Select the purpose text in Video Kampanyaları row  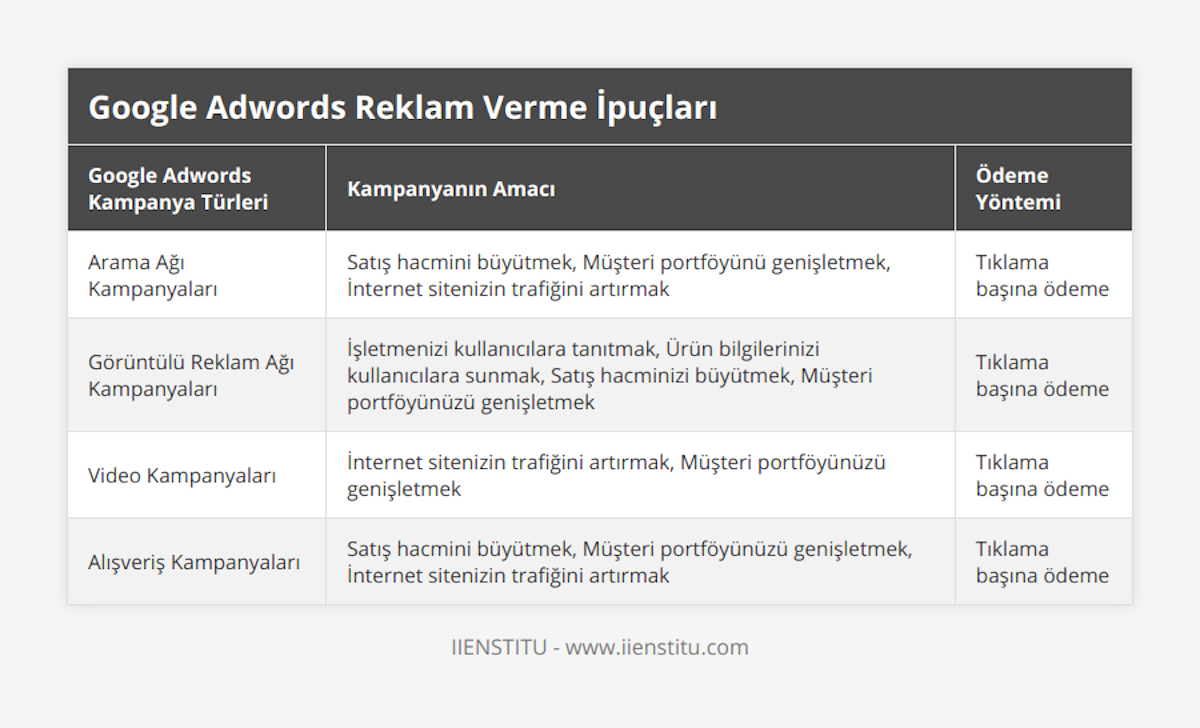616,475
